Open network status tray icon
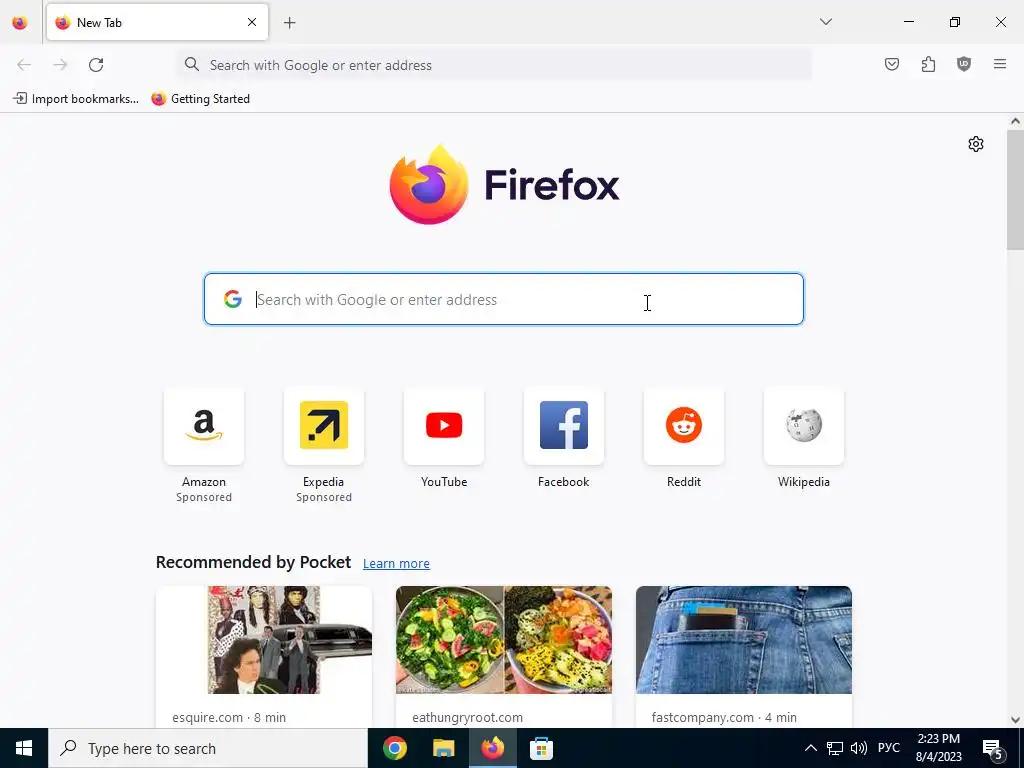1024x768 pixels. point(835,748)
